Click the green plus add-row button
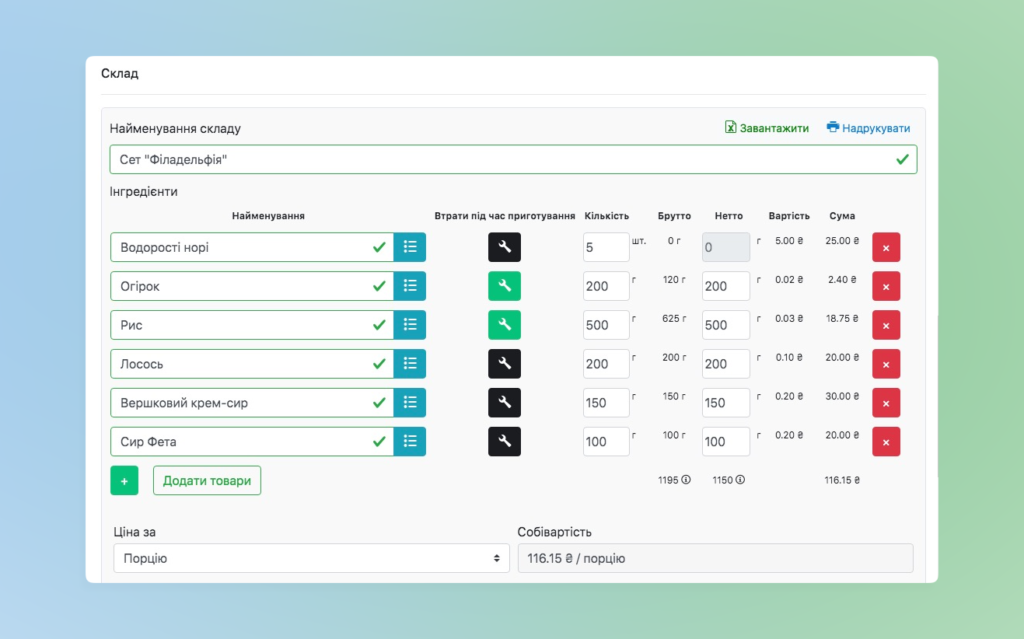The width and height of the screenshot is (1024, 639). 124,481
